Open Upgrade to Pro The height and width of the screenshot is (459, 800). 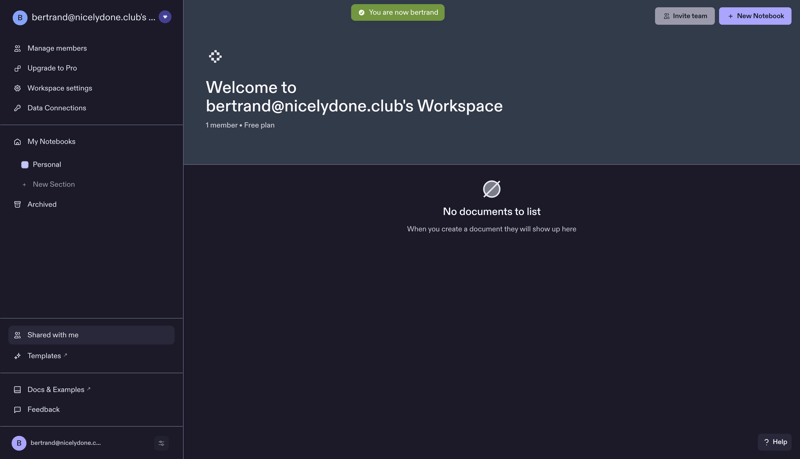52,68
